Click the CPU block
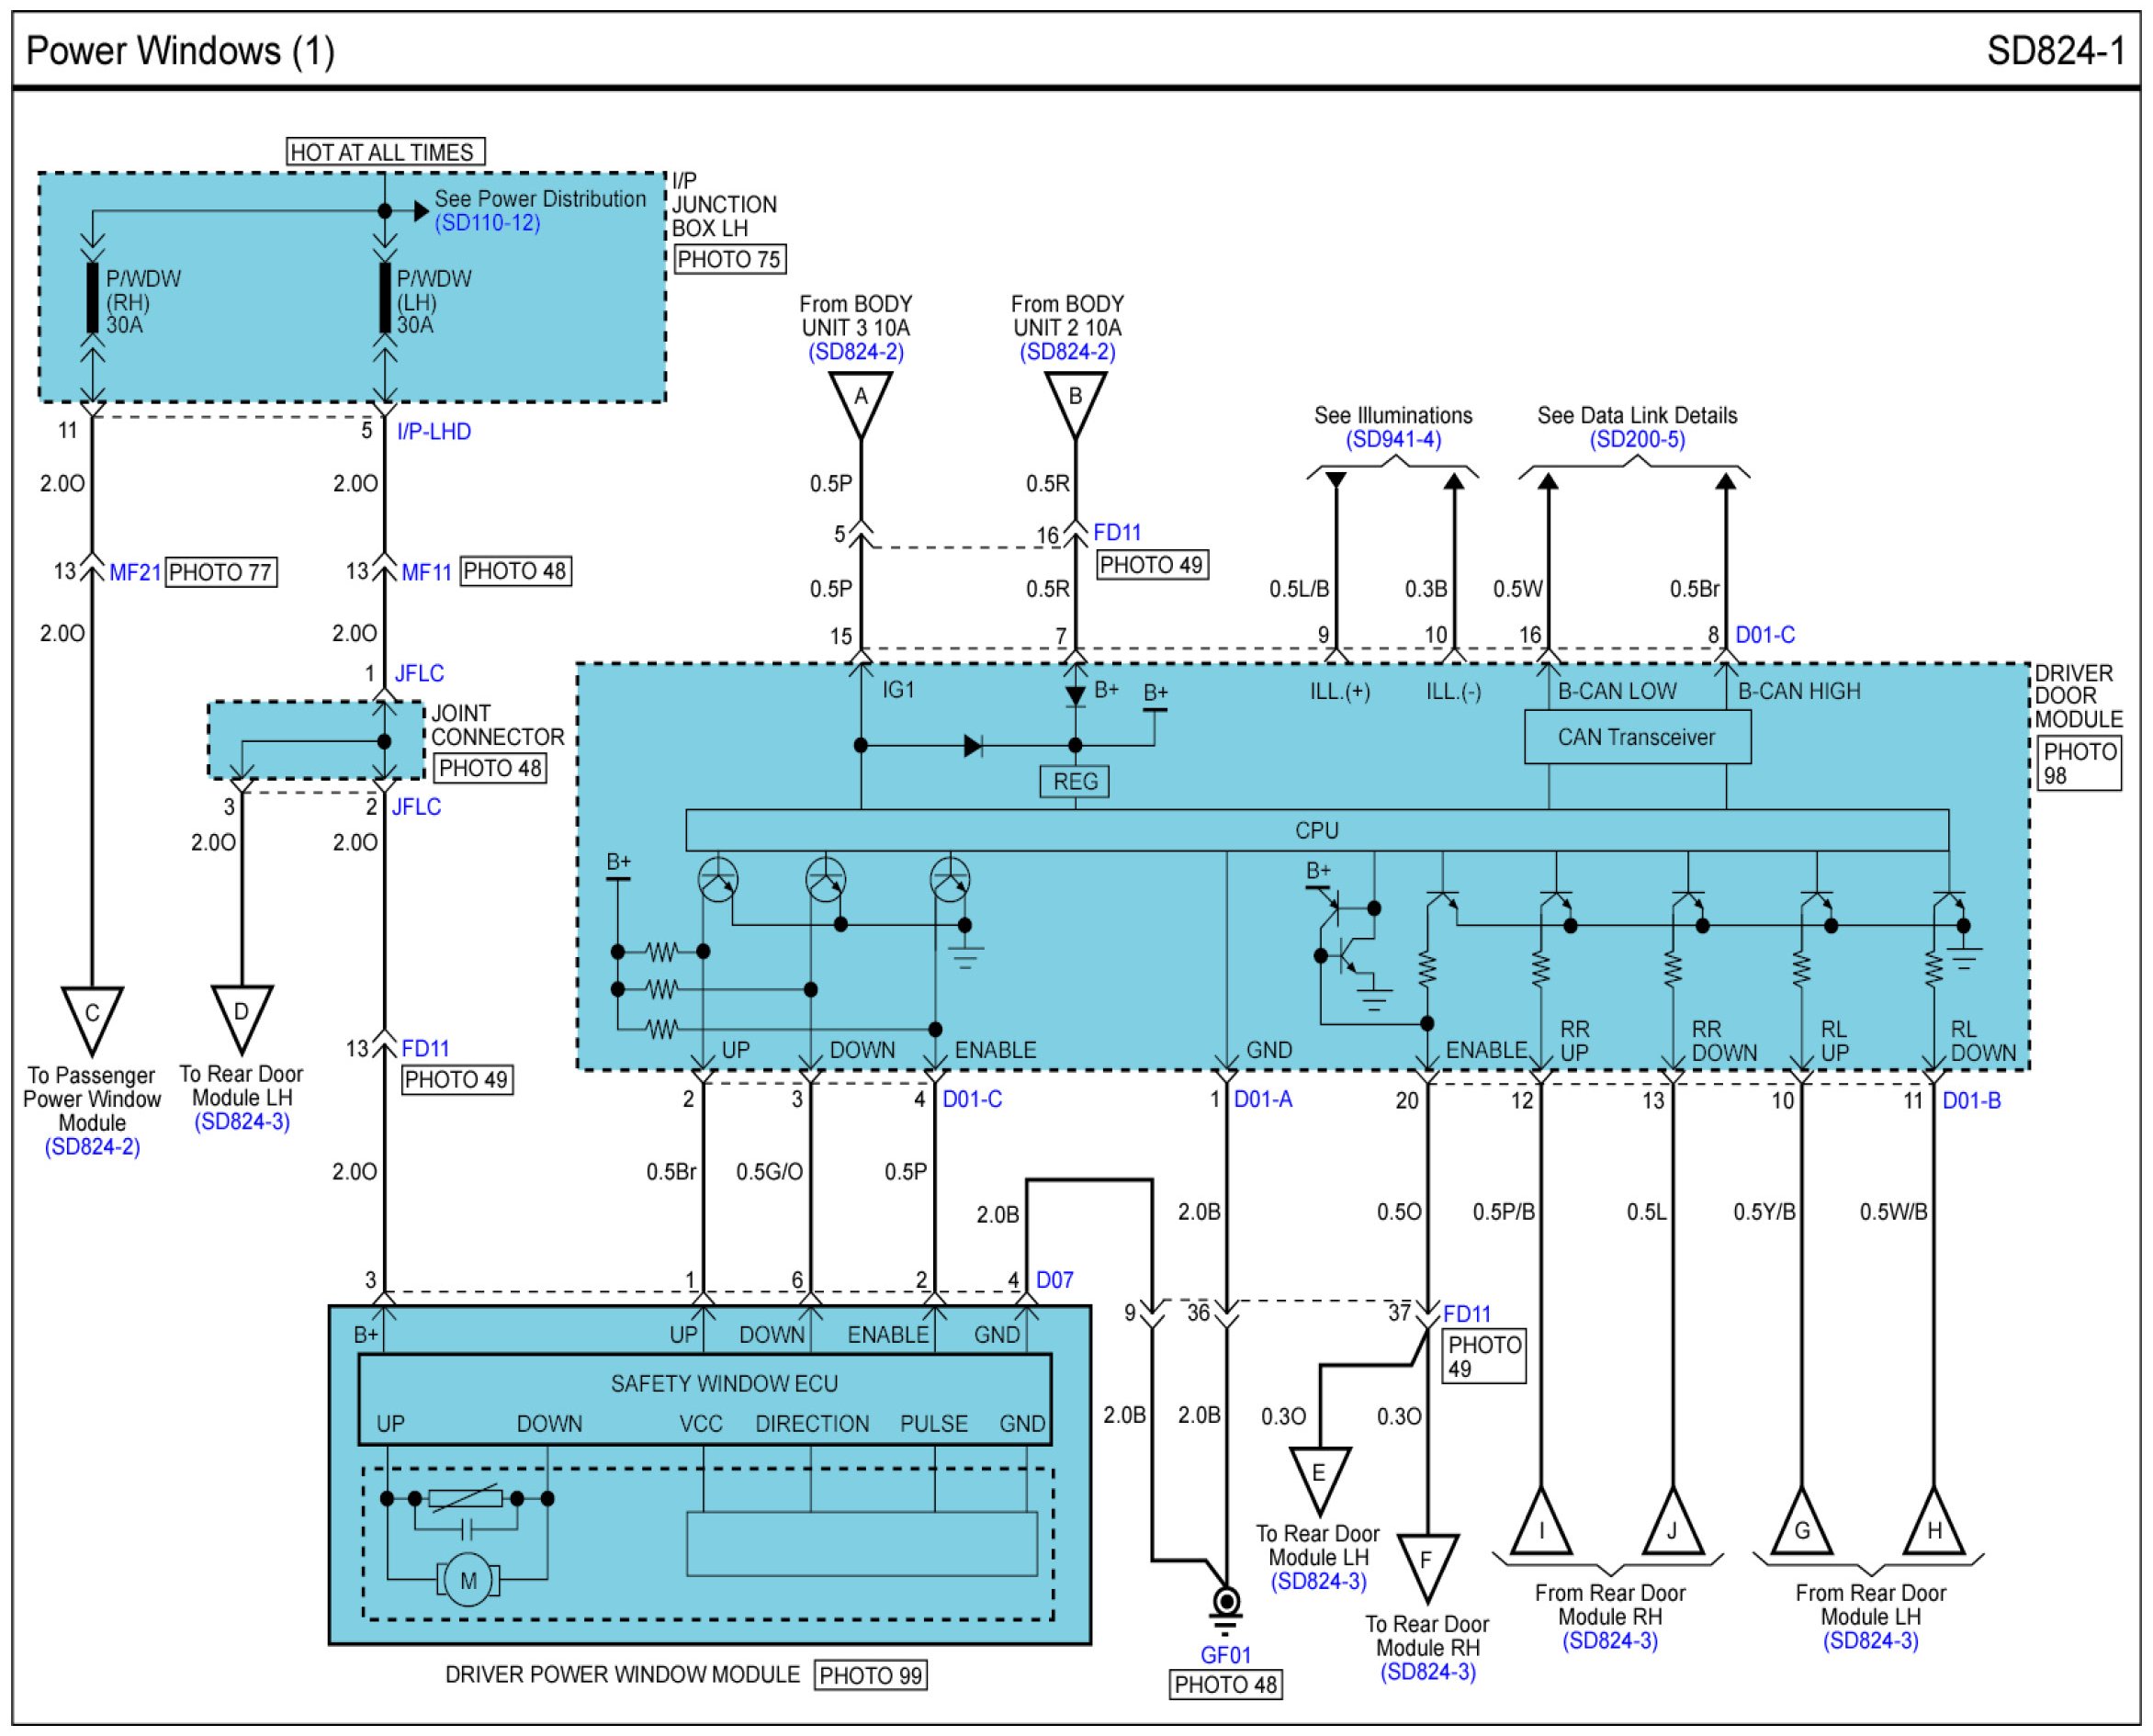 (1316, 830)
